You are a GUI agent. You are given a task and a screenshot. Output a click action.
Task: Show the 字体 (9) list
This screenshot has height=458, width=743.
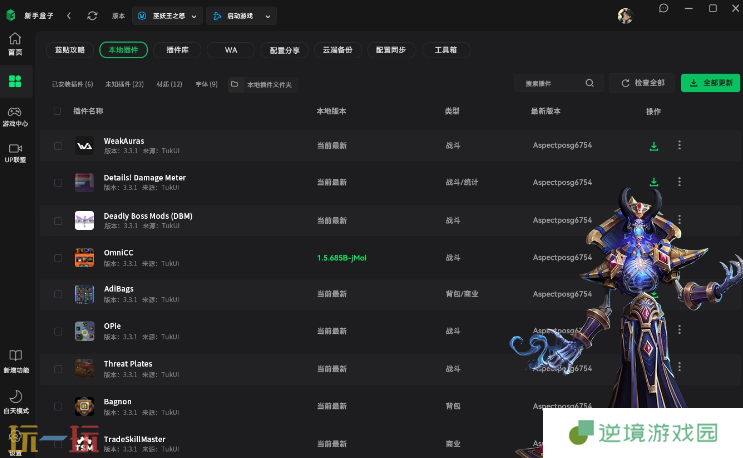[x=206, y=84]
